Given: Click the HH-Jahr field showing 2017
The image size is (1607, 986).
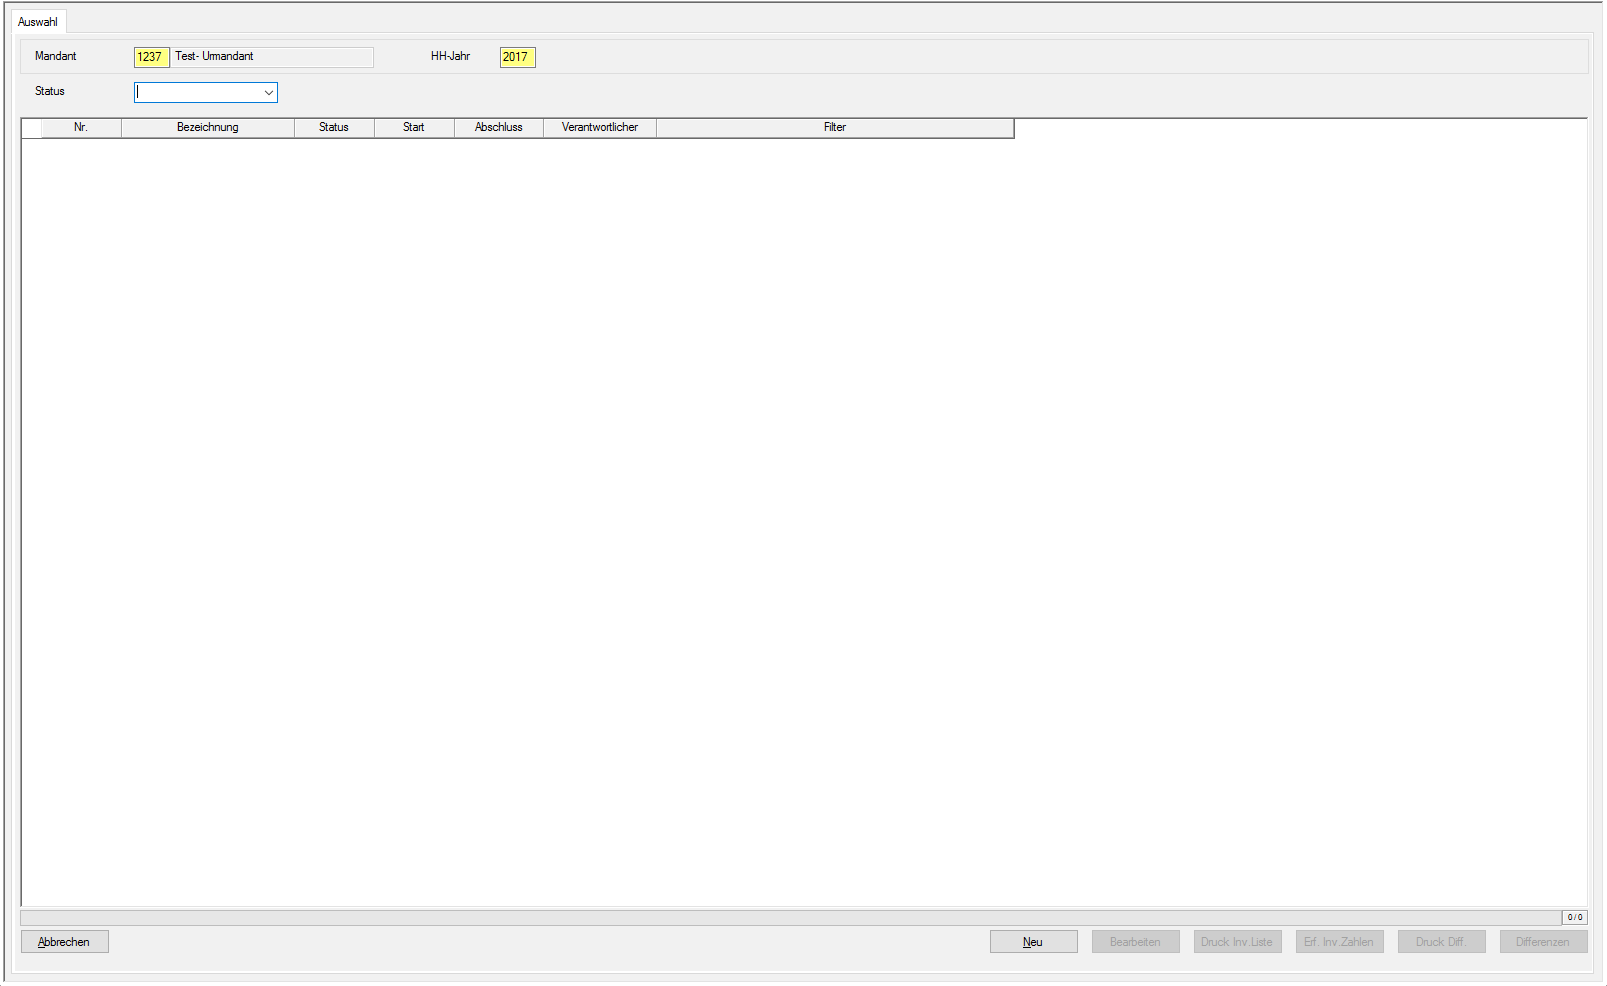Looking at the screenshot, I should pyautogui.click(x=517, y=57).
